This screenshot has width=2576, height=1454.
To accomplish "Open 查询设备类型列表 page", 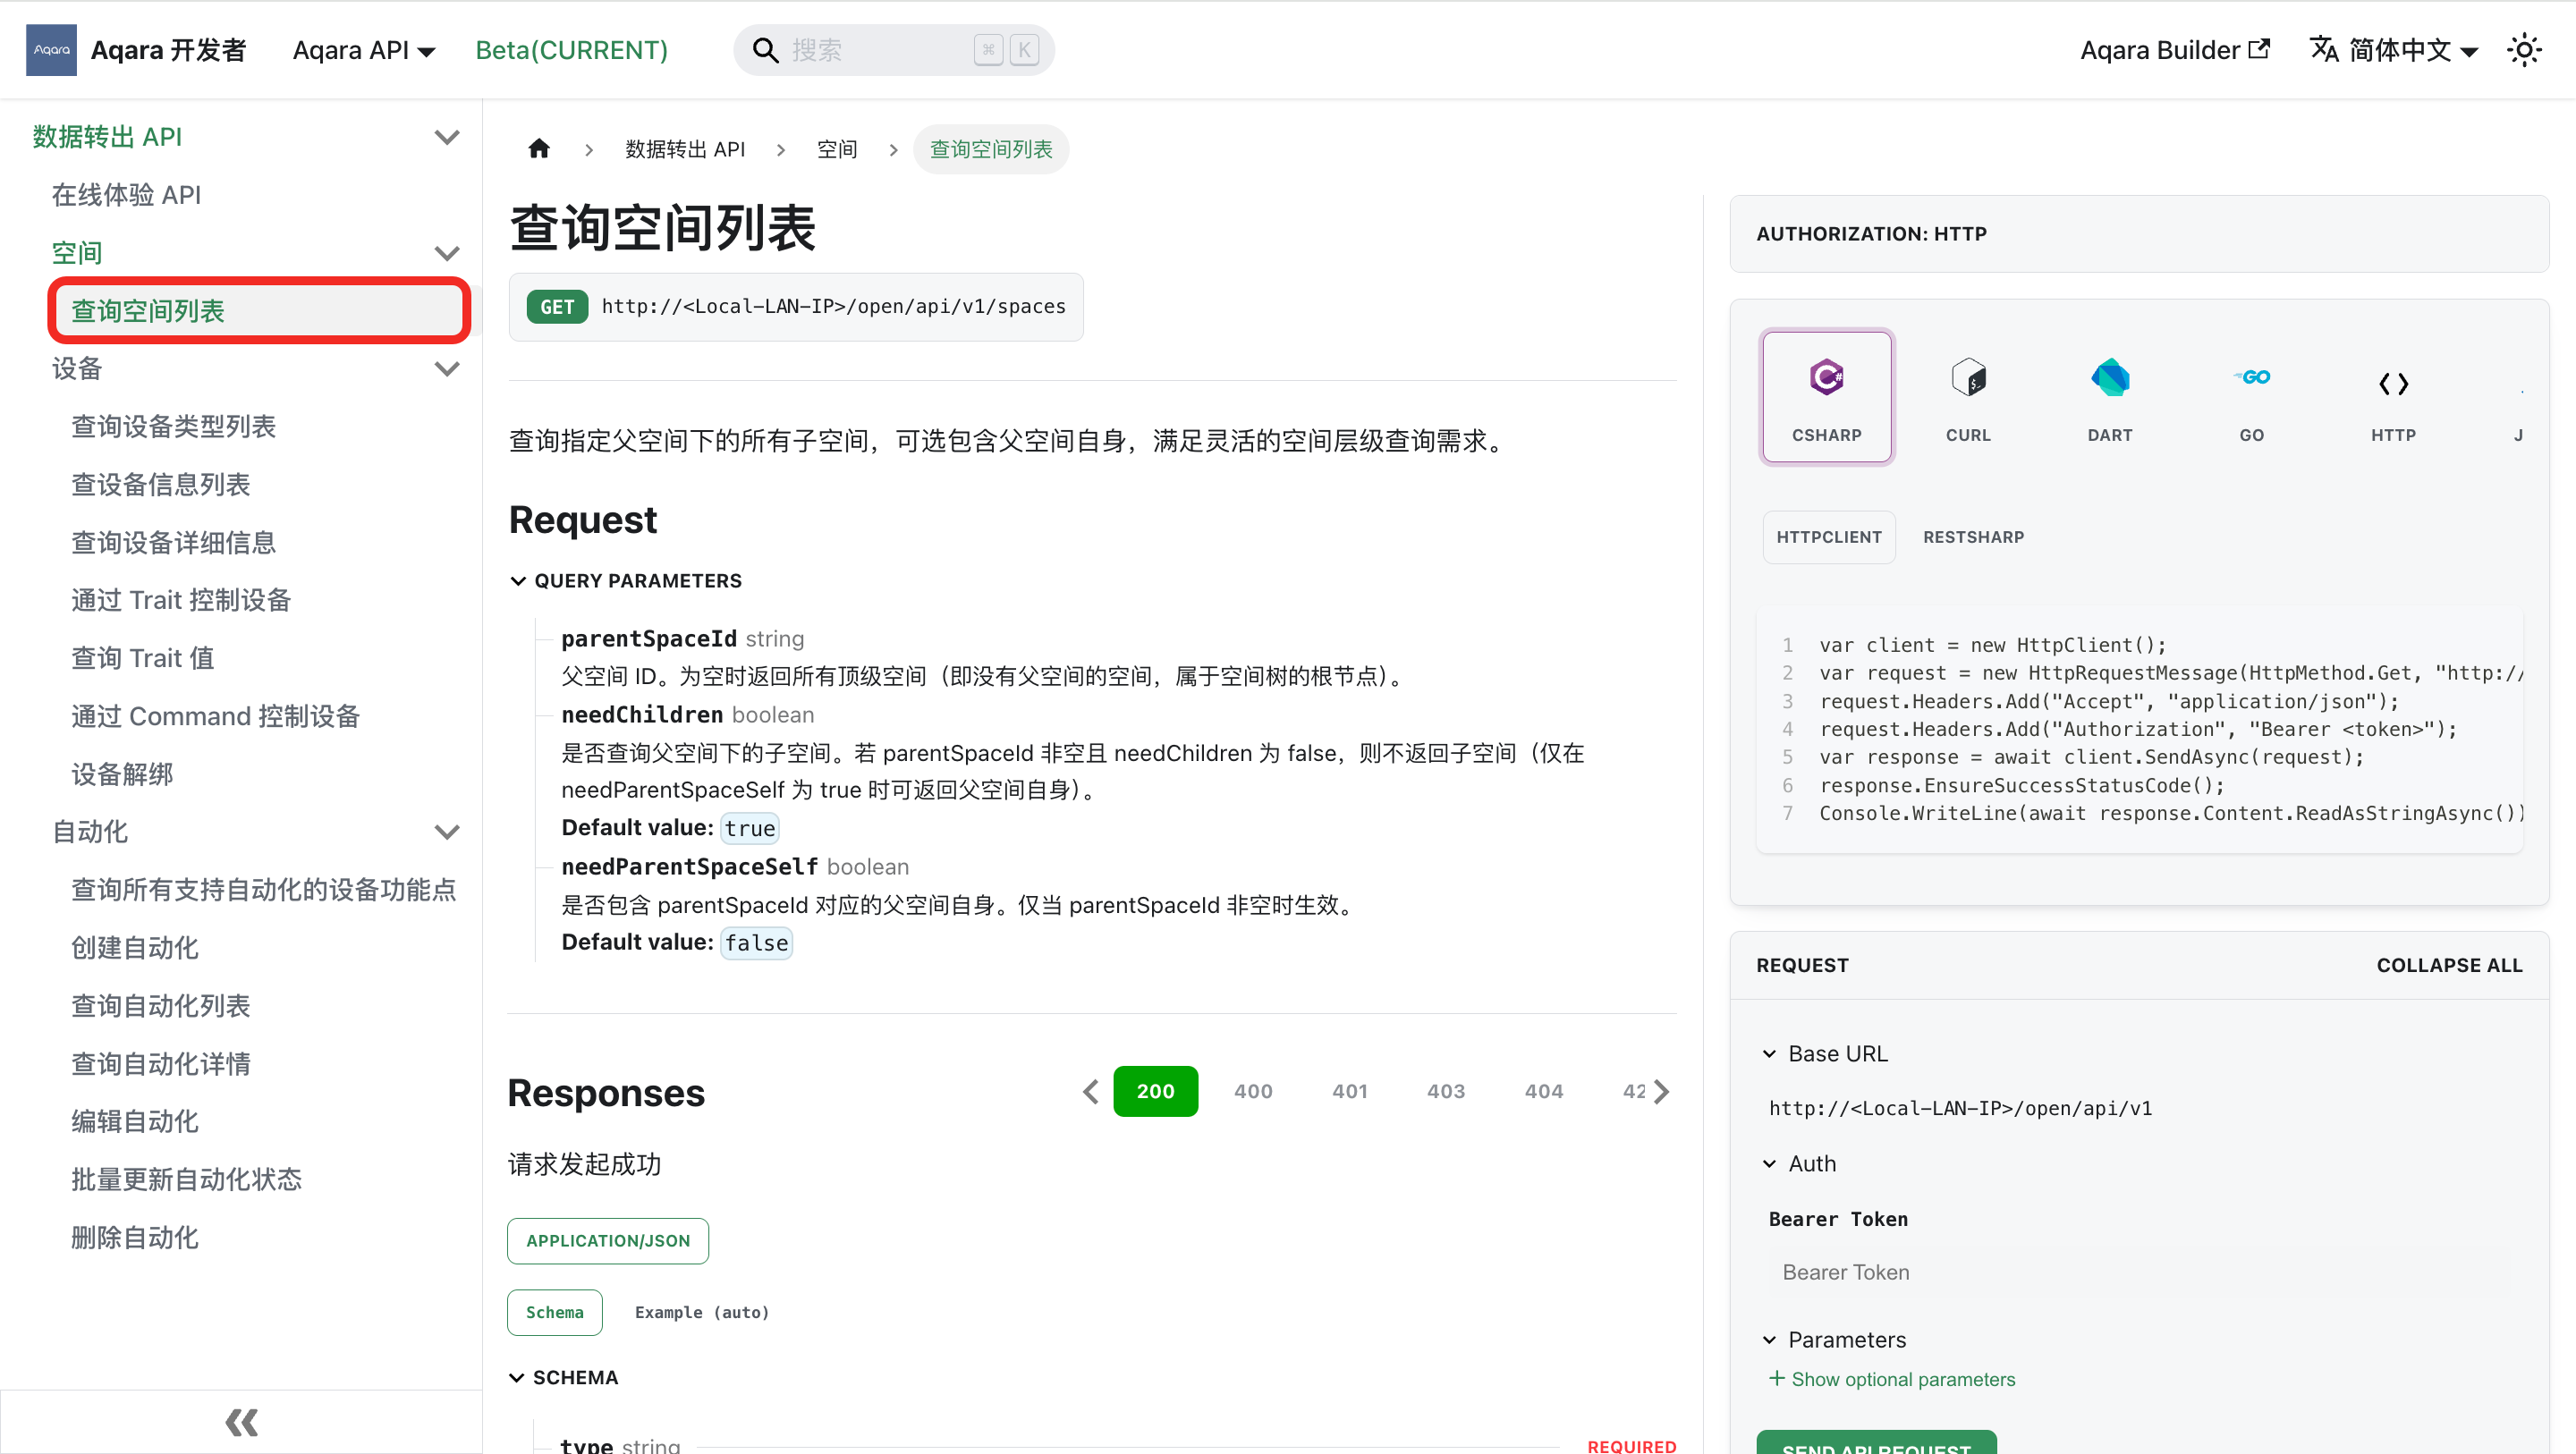I will (x=173, y=427).
